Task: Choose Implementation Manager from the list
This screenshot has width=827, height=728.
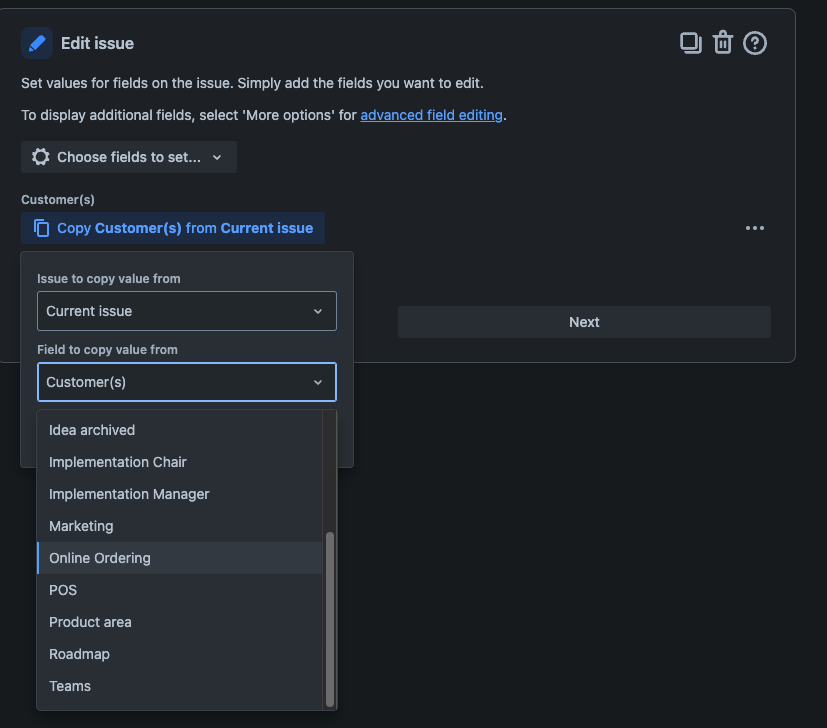Action: 129,494
